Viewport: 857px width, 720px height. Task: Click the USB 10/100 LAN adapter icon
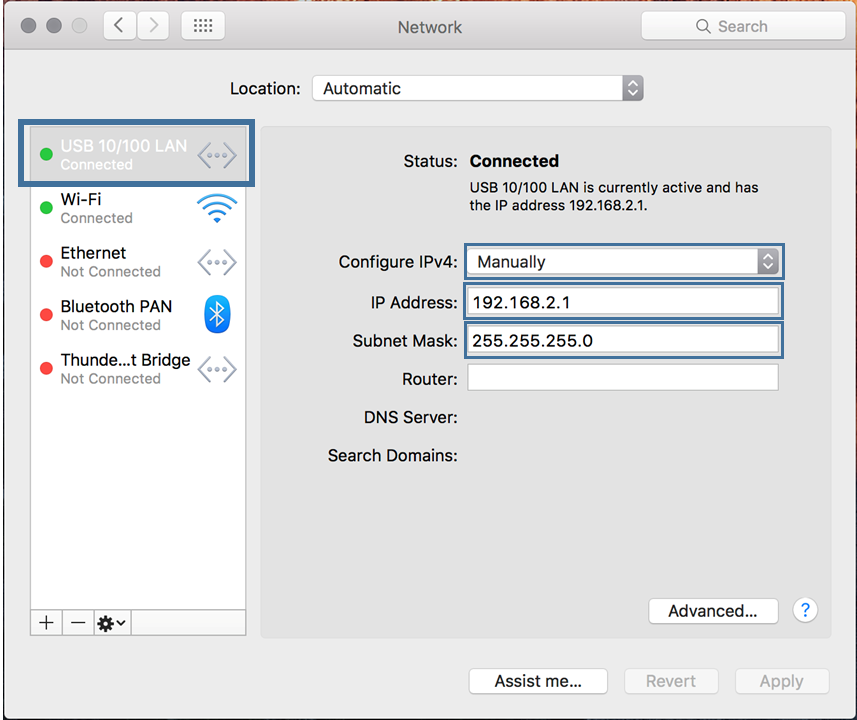pos(215,155)
